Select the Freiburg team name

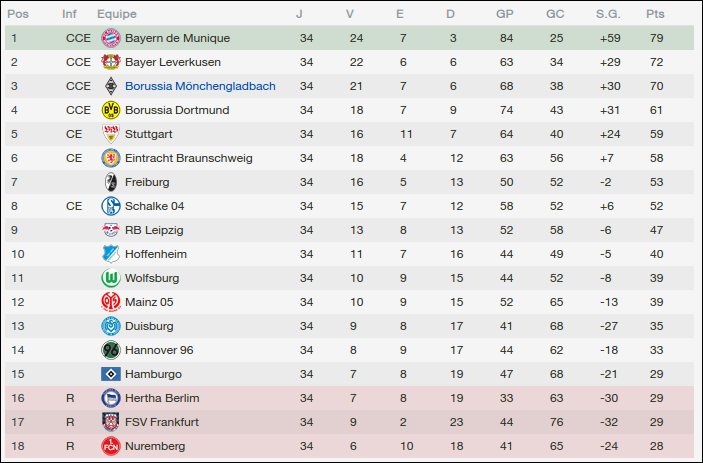pyautogui.click(x=147, y=182)
